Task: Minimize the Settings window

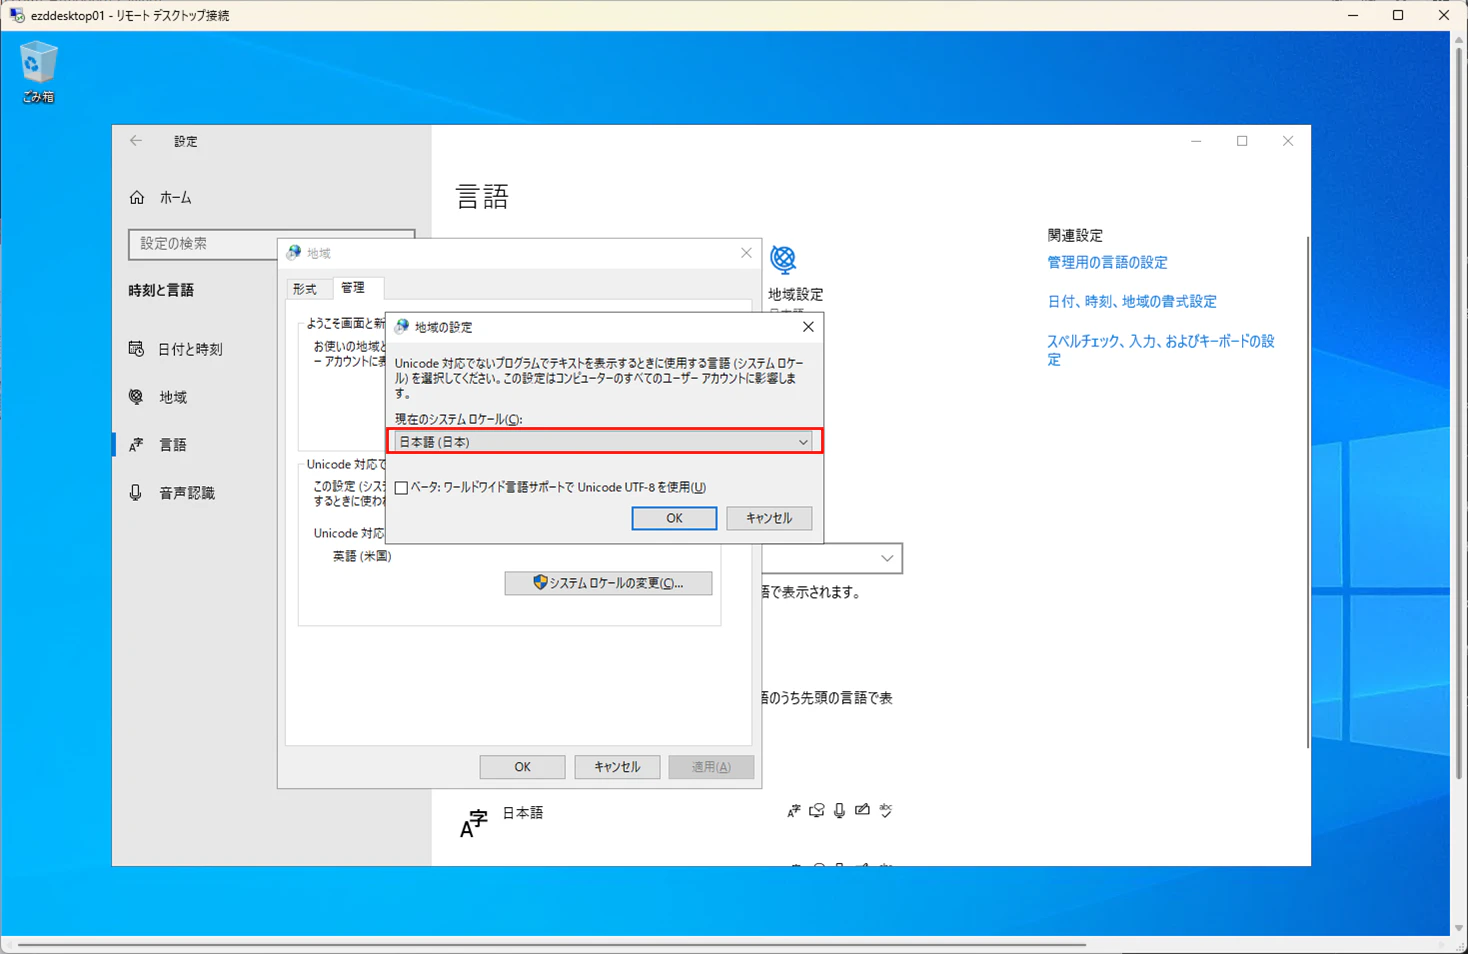Action: point(1196,141)
